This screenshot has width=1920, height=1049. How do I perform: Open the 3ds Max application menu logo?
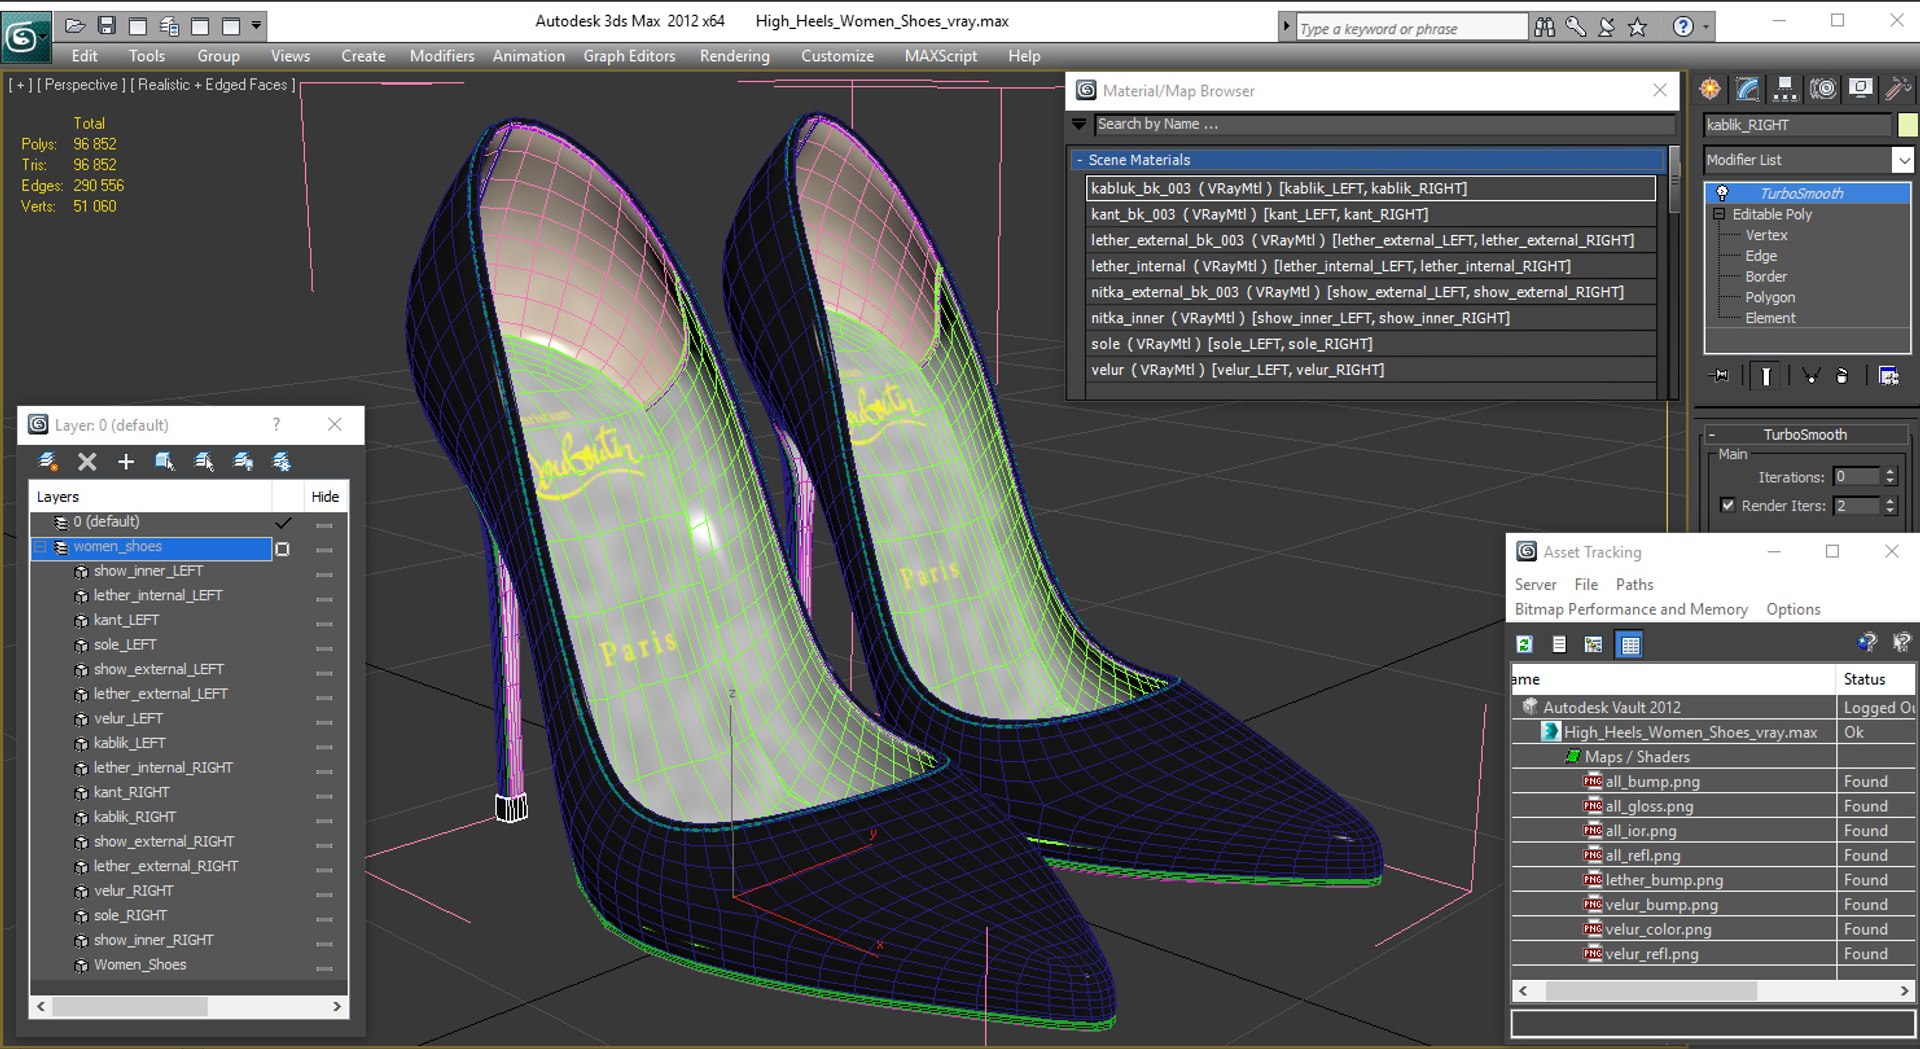(24, 36)
